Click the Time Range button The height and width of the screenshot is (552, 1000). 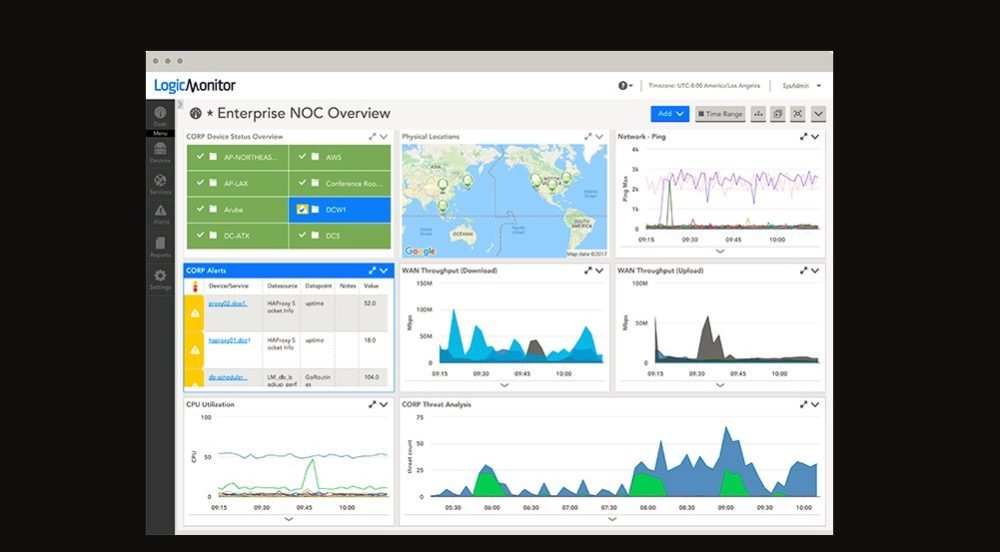(x=720, y=114)
